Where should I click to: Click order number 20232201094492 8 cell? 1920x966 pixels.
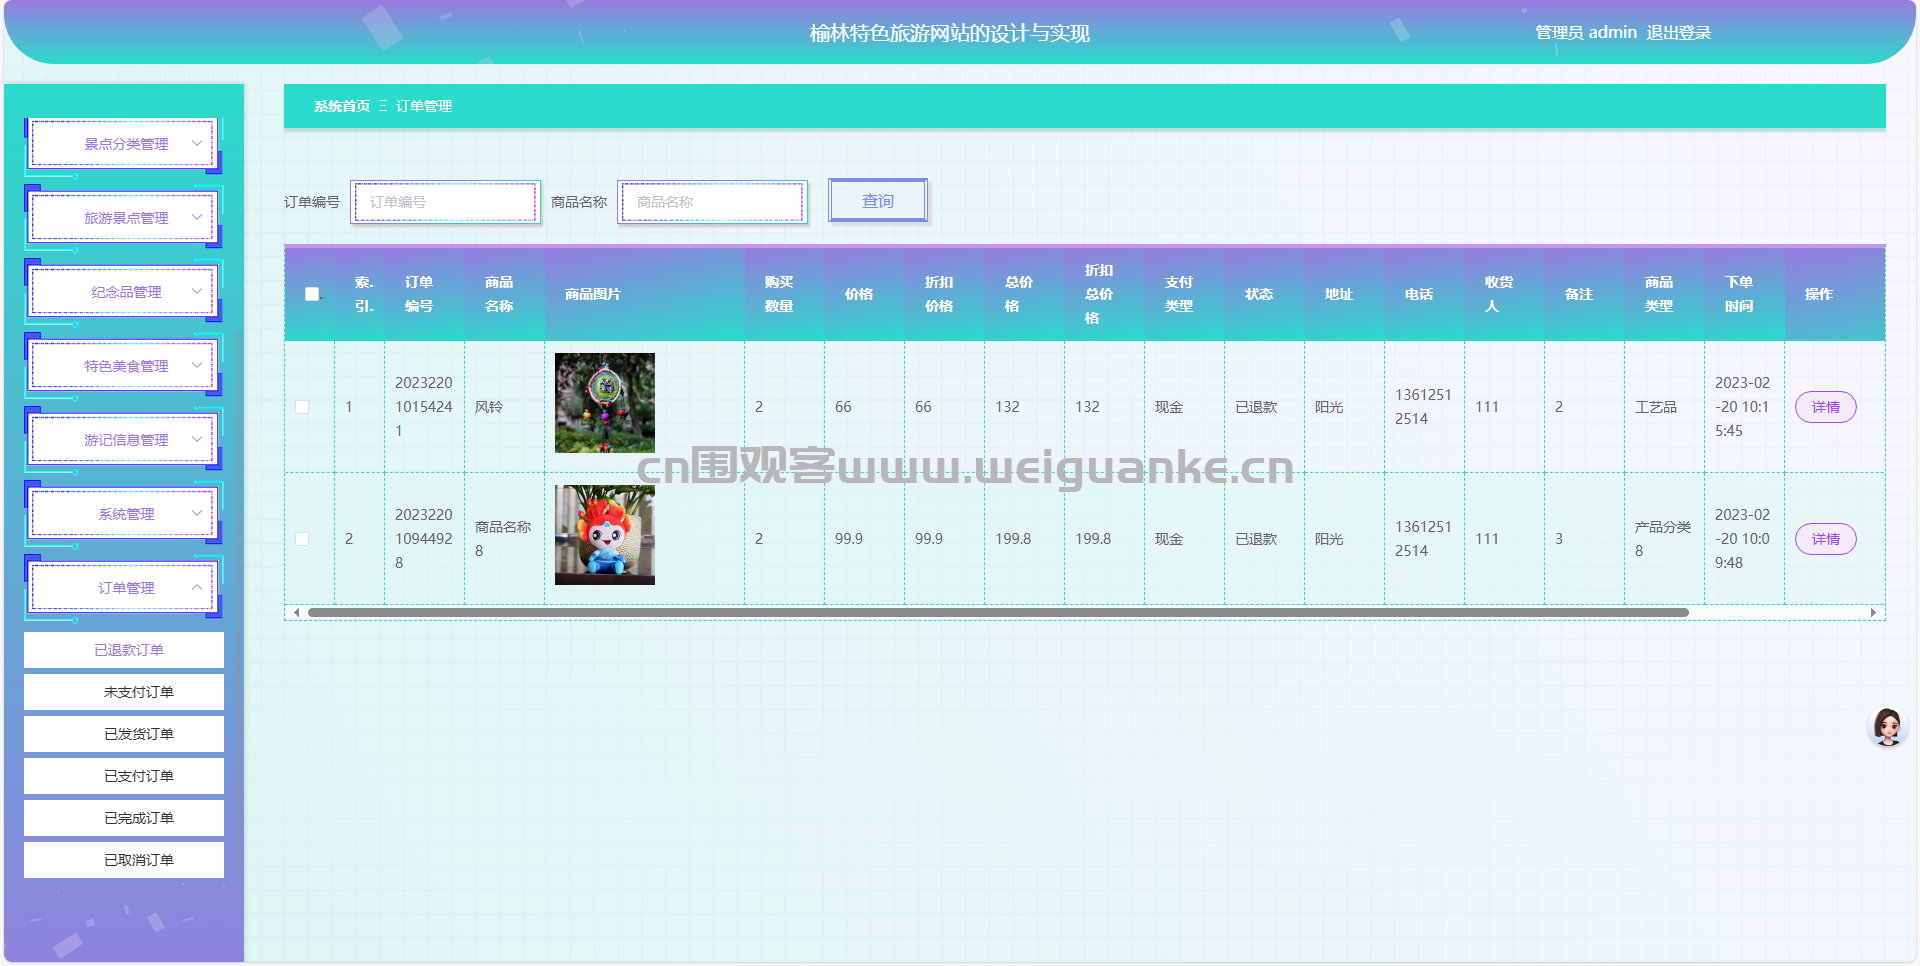click(424, 539)
